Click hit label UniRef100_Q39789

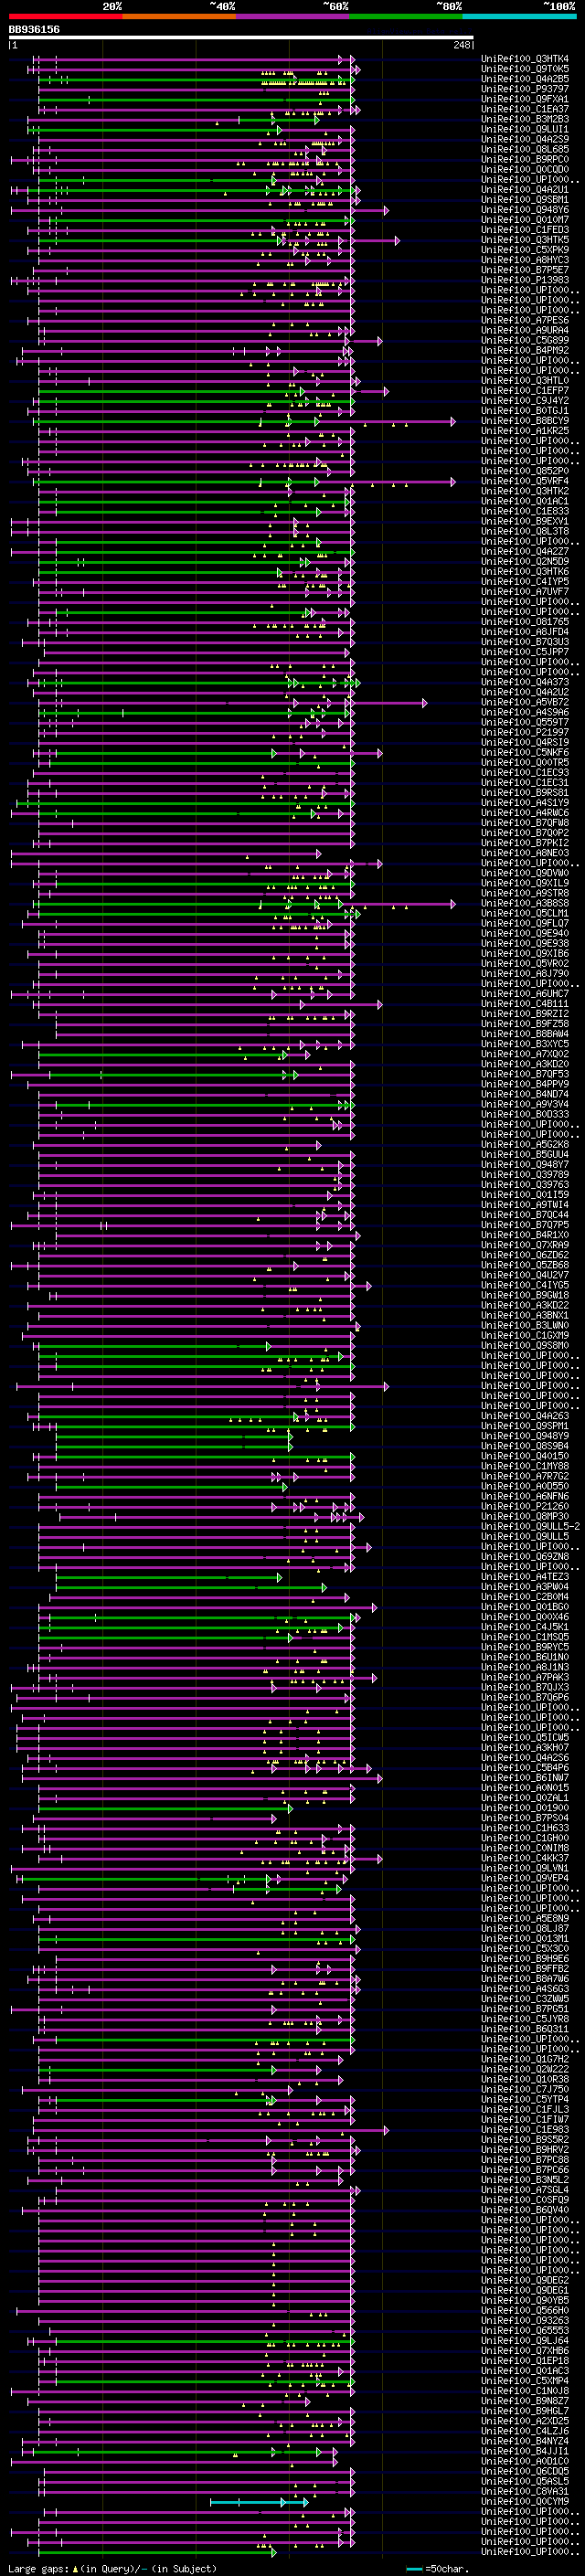coord(525,1174)
